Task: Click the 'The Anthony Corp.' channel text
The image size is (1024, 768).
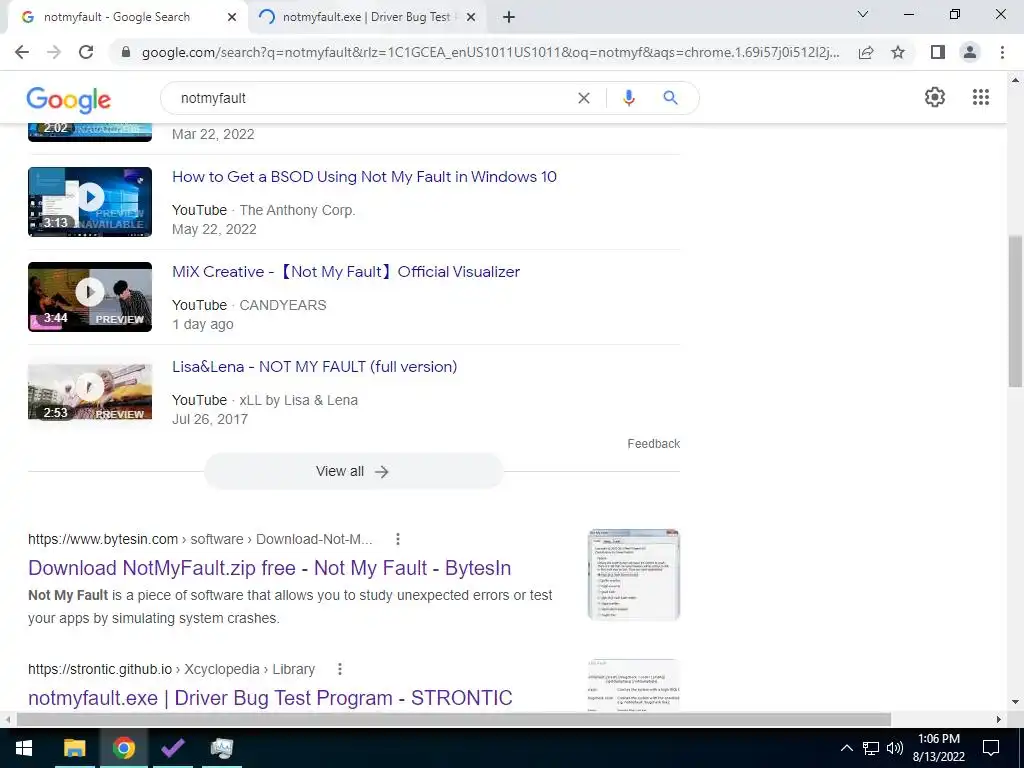Action: 297,210
